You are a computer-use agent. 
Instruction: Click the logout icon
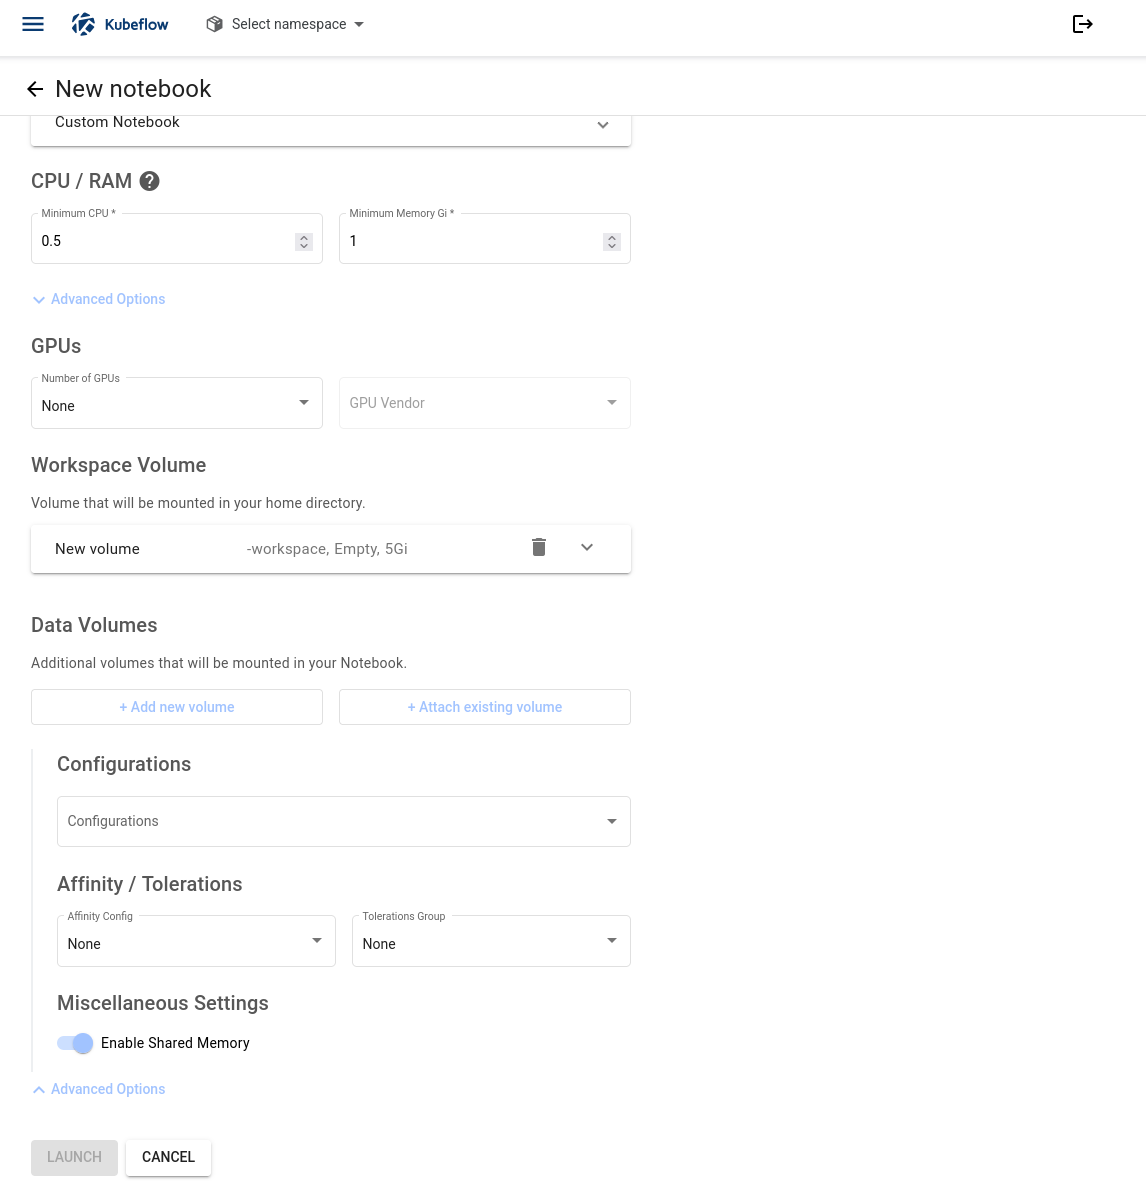[x=1082, y=24]
